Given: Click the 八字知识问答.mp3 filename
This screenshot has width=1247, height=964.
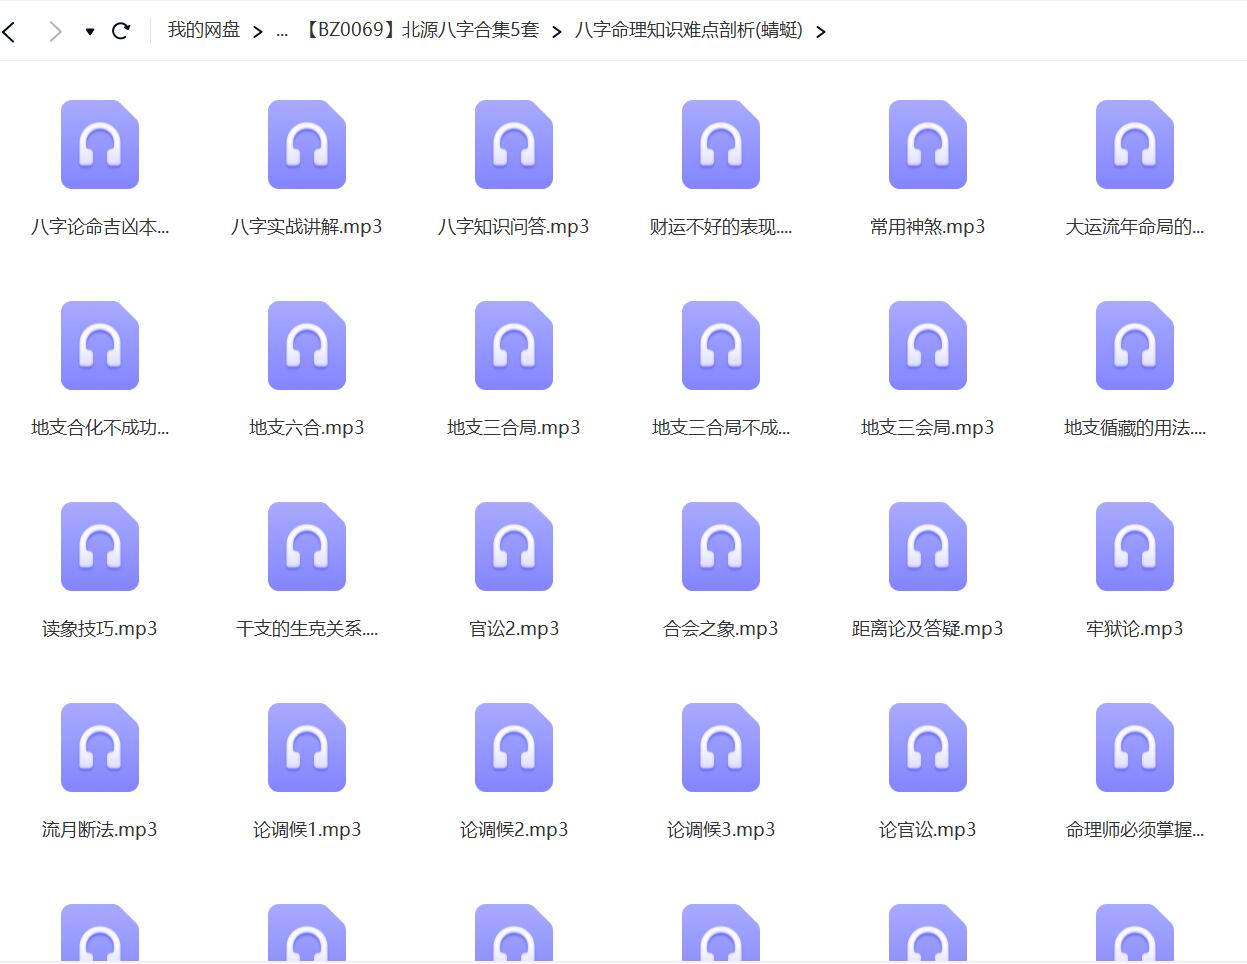Looking at the screenshot, I should click(513, 227).
